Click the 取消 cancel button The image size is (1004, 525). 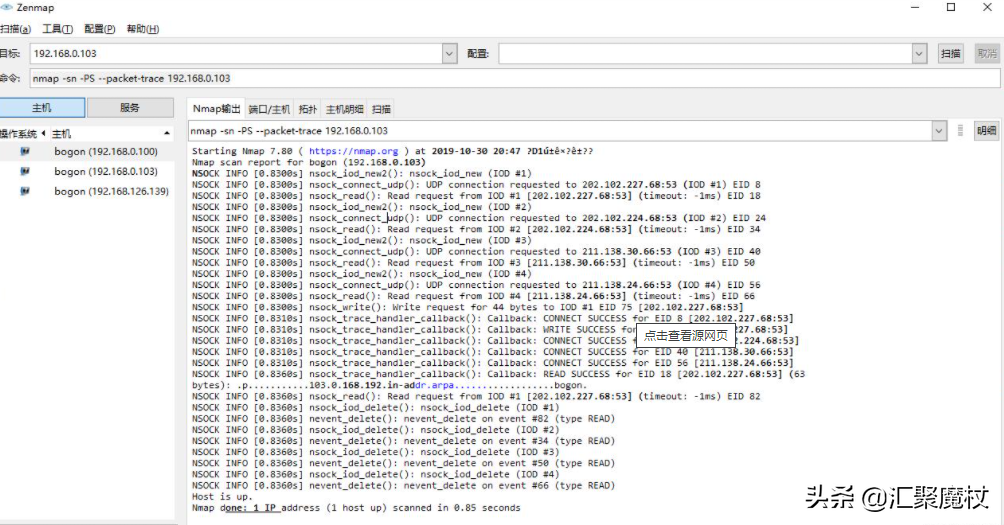point(987,54)
